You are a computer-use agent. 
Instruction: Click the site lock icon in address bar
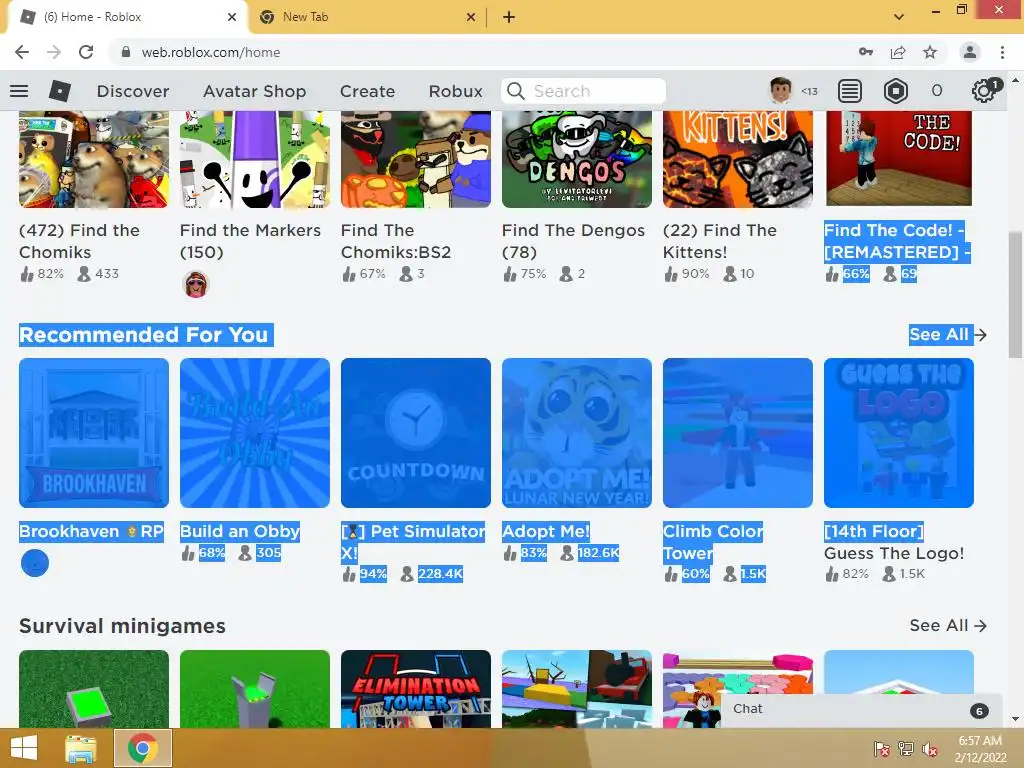tap(126, 52)
